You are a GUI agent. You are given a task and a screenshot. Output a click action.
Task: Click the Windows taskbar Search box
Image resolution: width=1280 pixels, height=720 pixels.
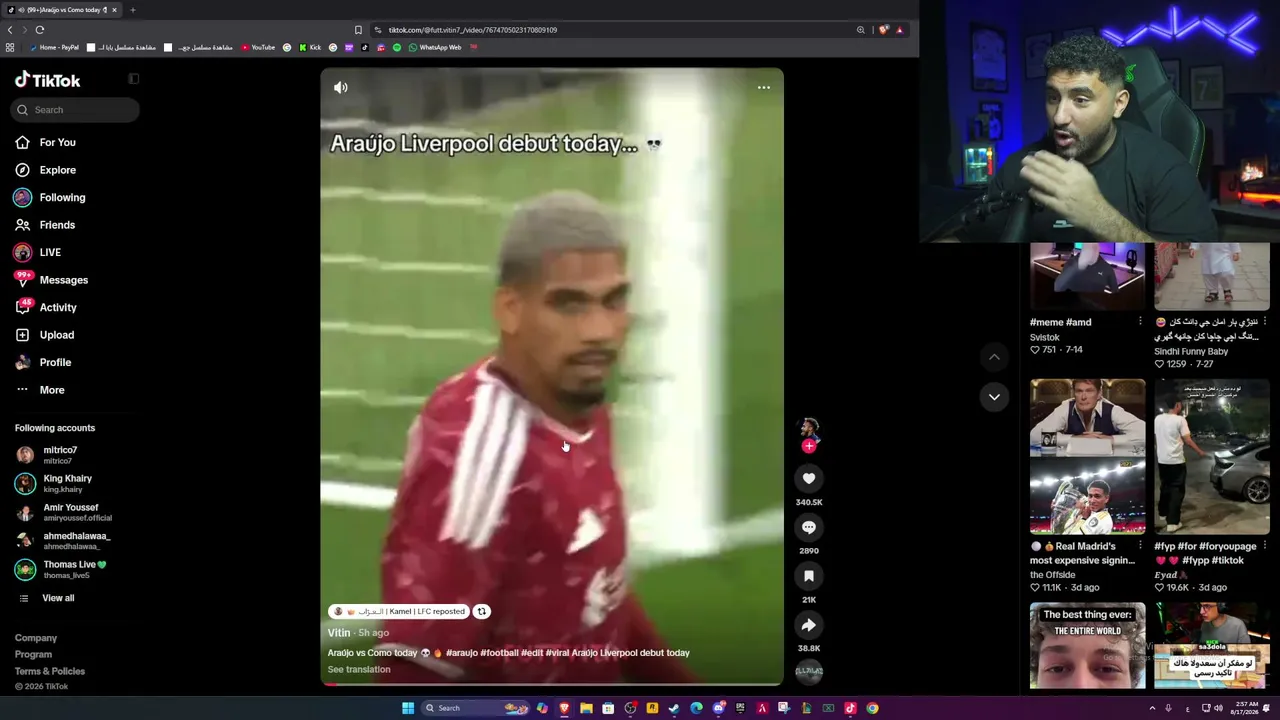[x=477, y=708]
